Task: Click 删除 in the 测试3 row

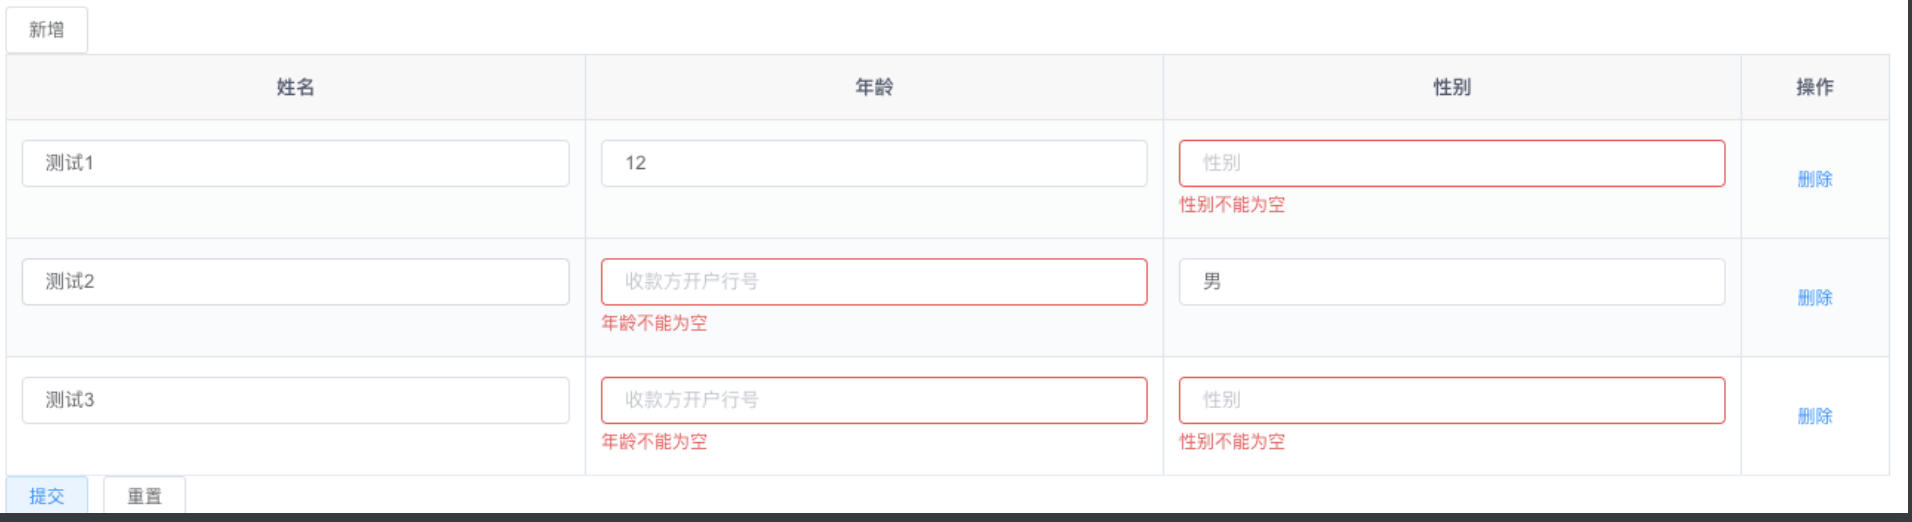Action: pos(1814,416)
